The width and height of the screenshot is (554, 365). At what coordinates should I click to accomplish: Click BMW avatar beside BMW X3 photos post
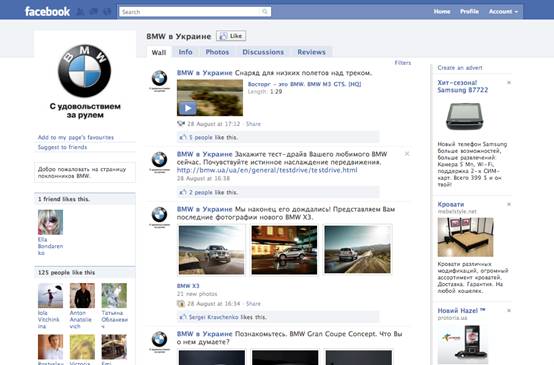pos(159,216)
